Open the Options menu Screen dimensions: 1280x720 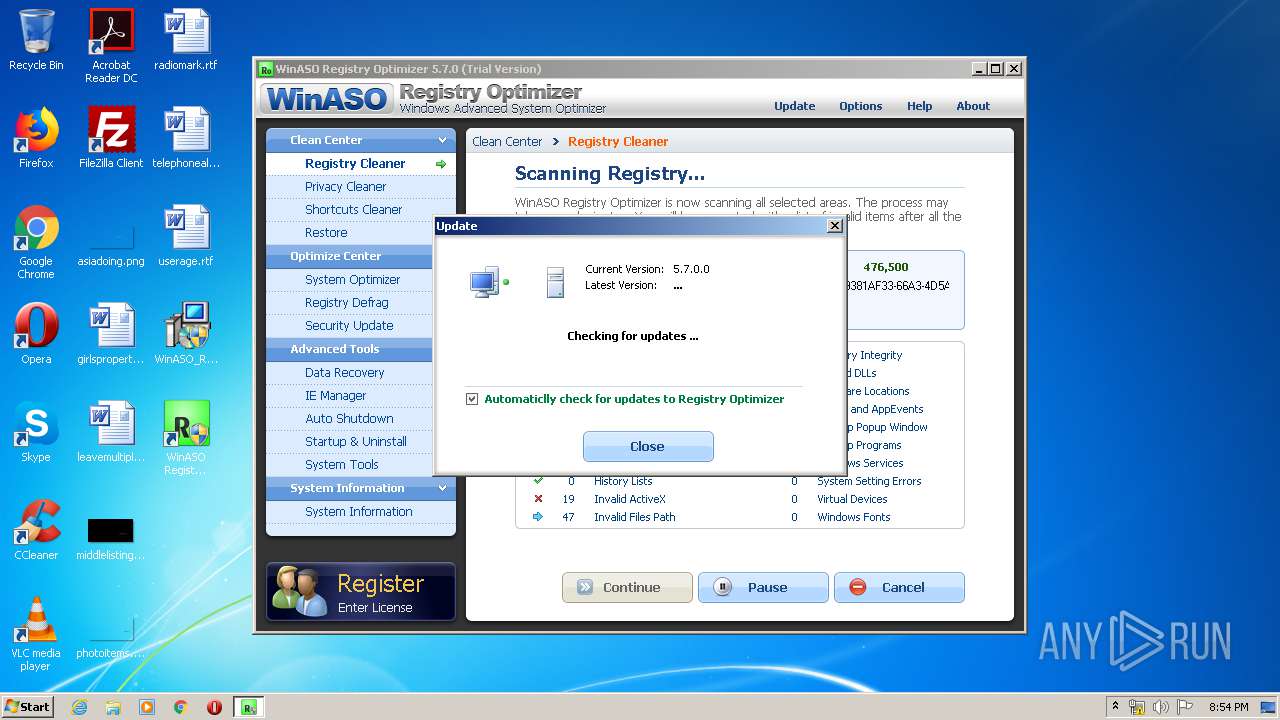tap(860, 106)
